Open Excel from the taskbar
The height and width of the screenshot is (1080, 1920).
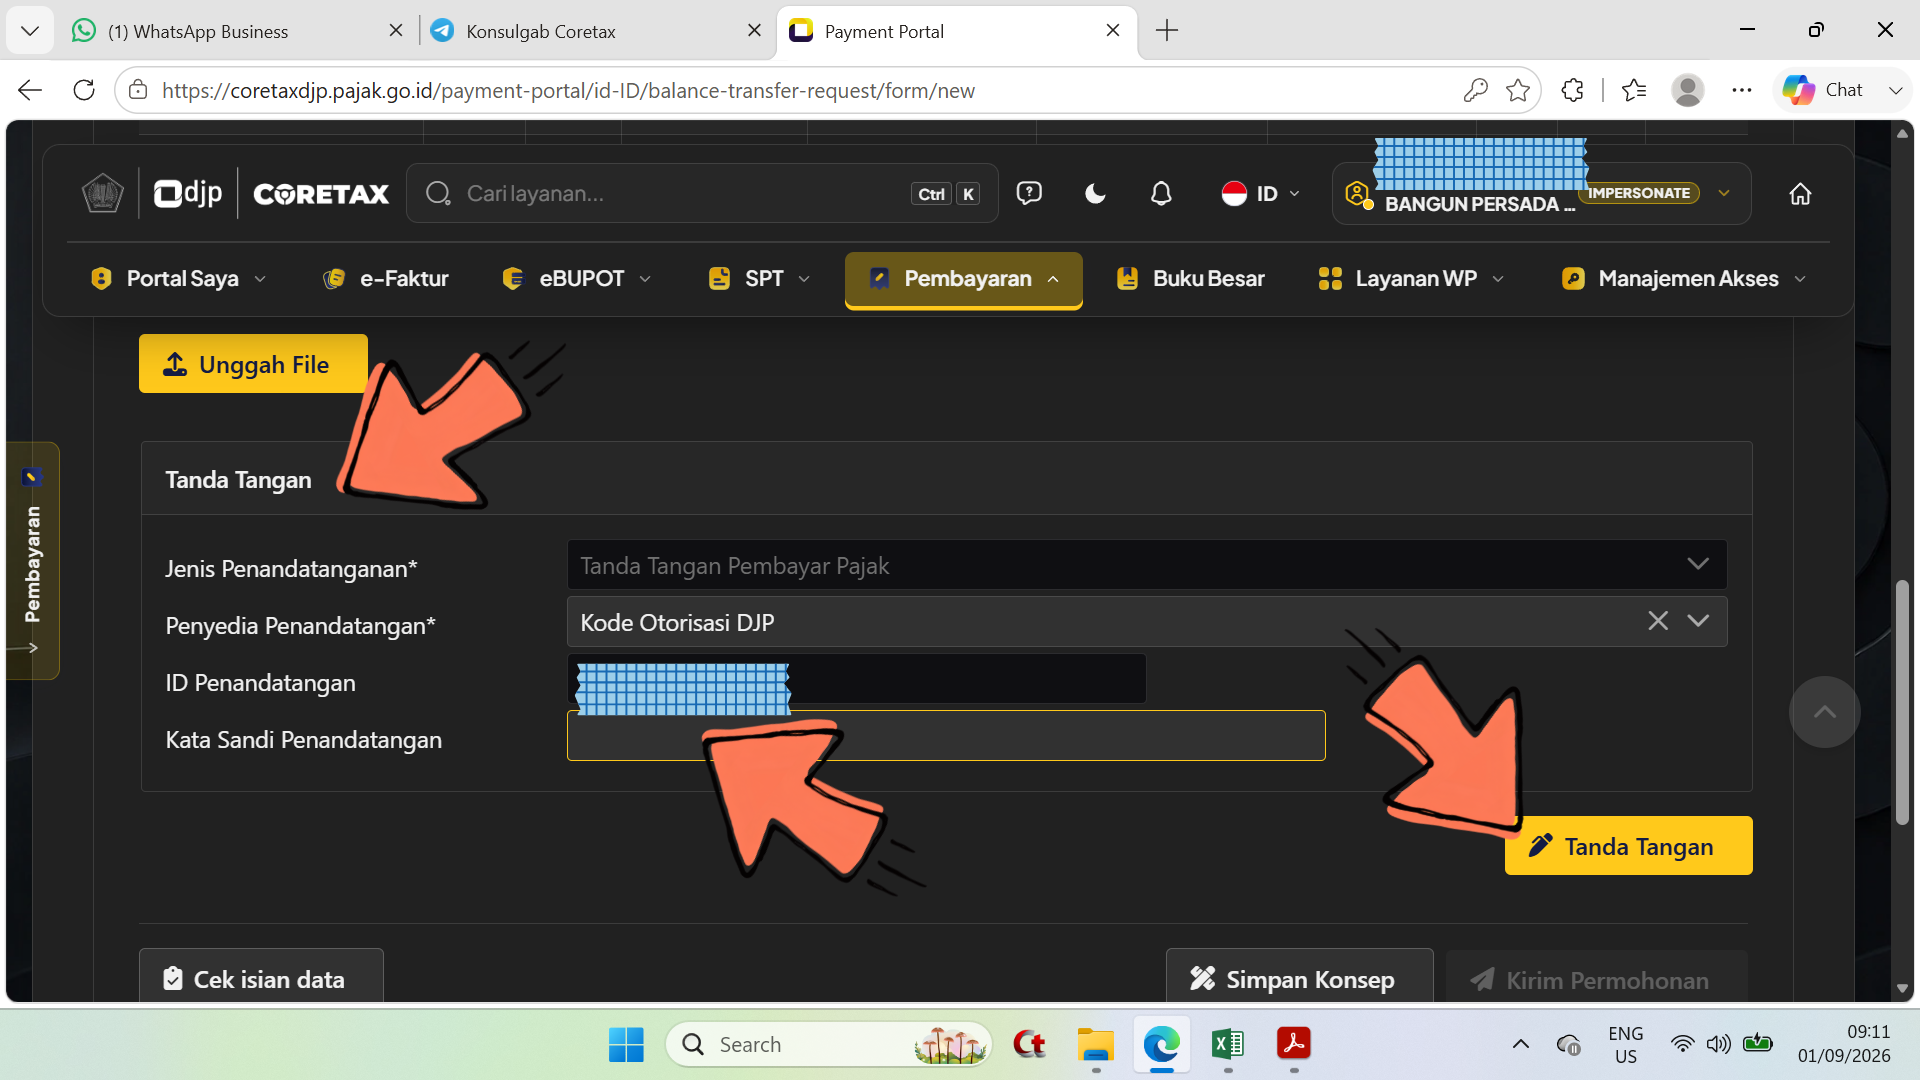click(1227, 1044)
